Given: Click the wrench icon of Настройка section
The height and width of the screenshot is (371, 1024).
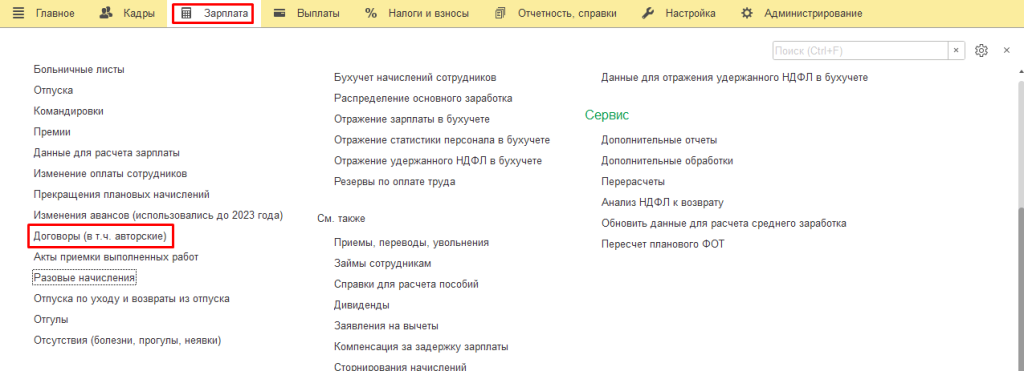Looking at the screenshot, I should coord(648,13).
